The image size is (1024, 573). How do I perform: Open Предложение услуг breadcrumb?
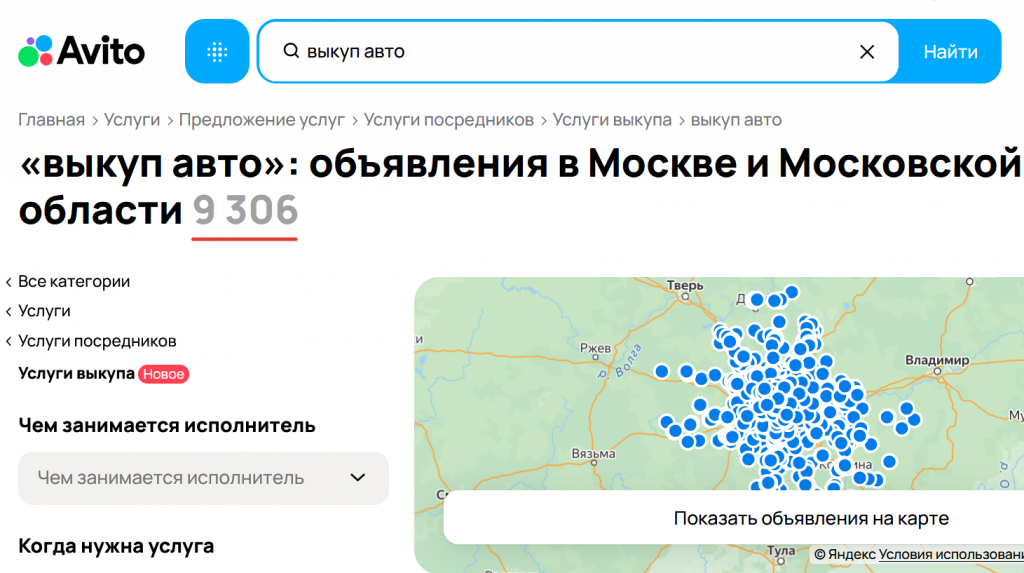[262, 120]
